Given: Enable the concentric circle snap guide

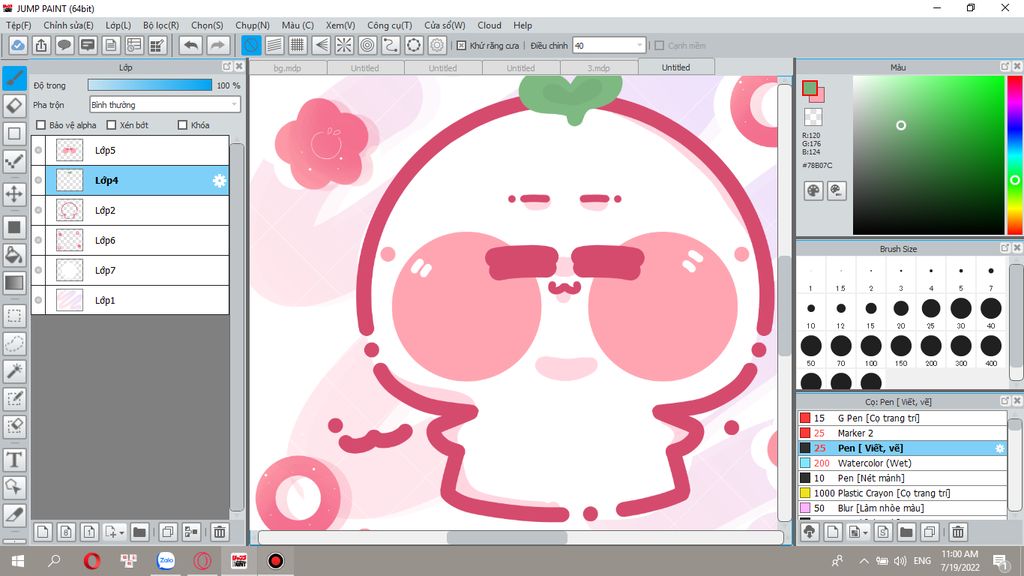Looking at the screenshot, I should pyautogui.click(x=368, y=45).
